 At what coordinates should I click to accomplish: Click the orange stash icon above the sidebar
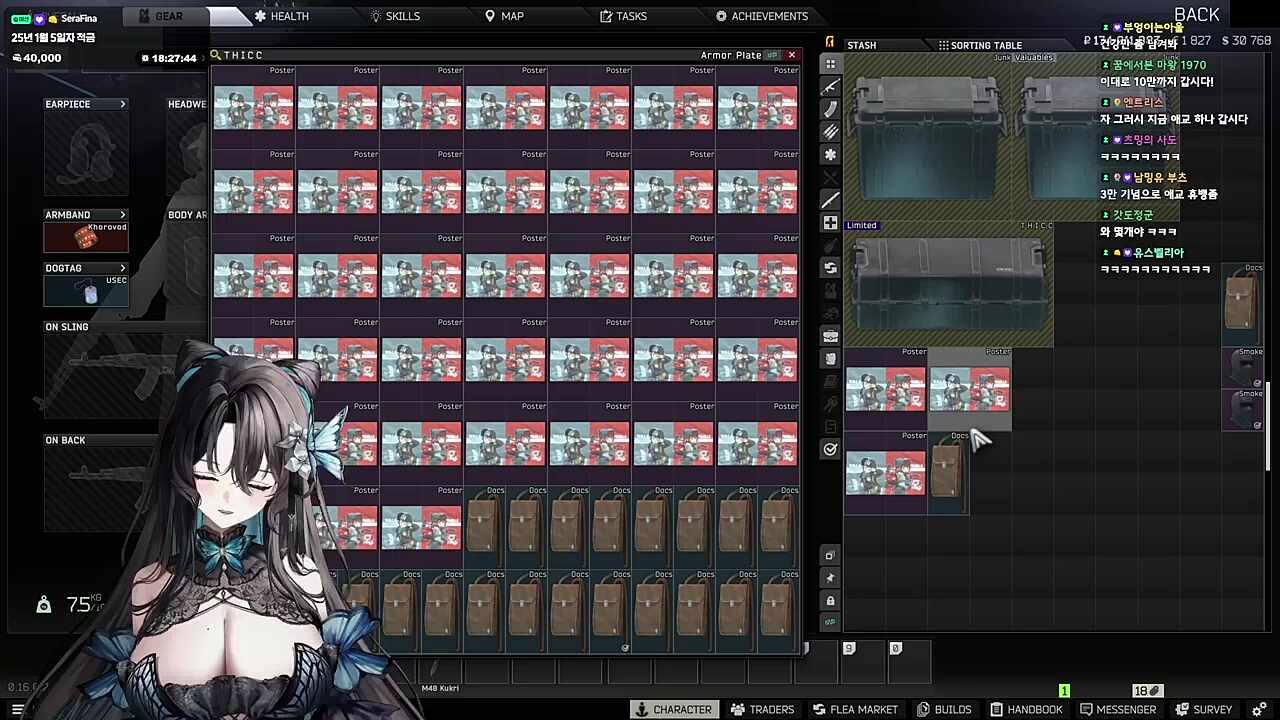coord(830,42)
